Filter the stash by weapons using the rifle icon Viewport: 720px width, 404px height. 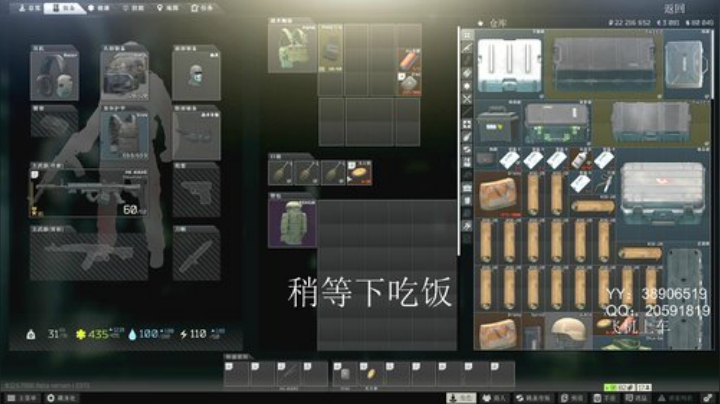click(x=467, y=48)
